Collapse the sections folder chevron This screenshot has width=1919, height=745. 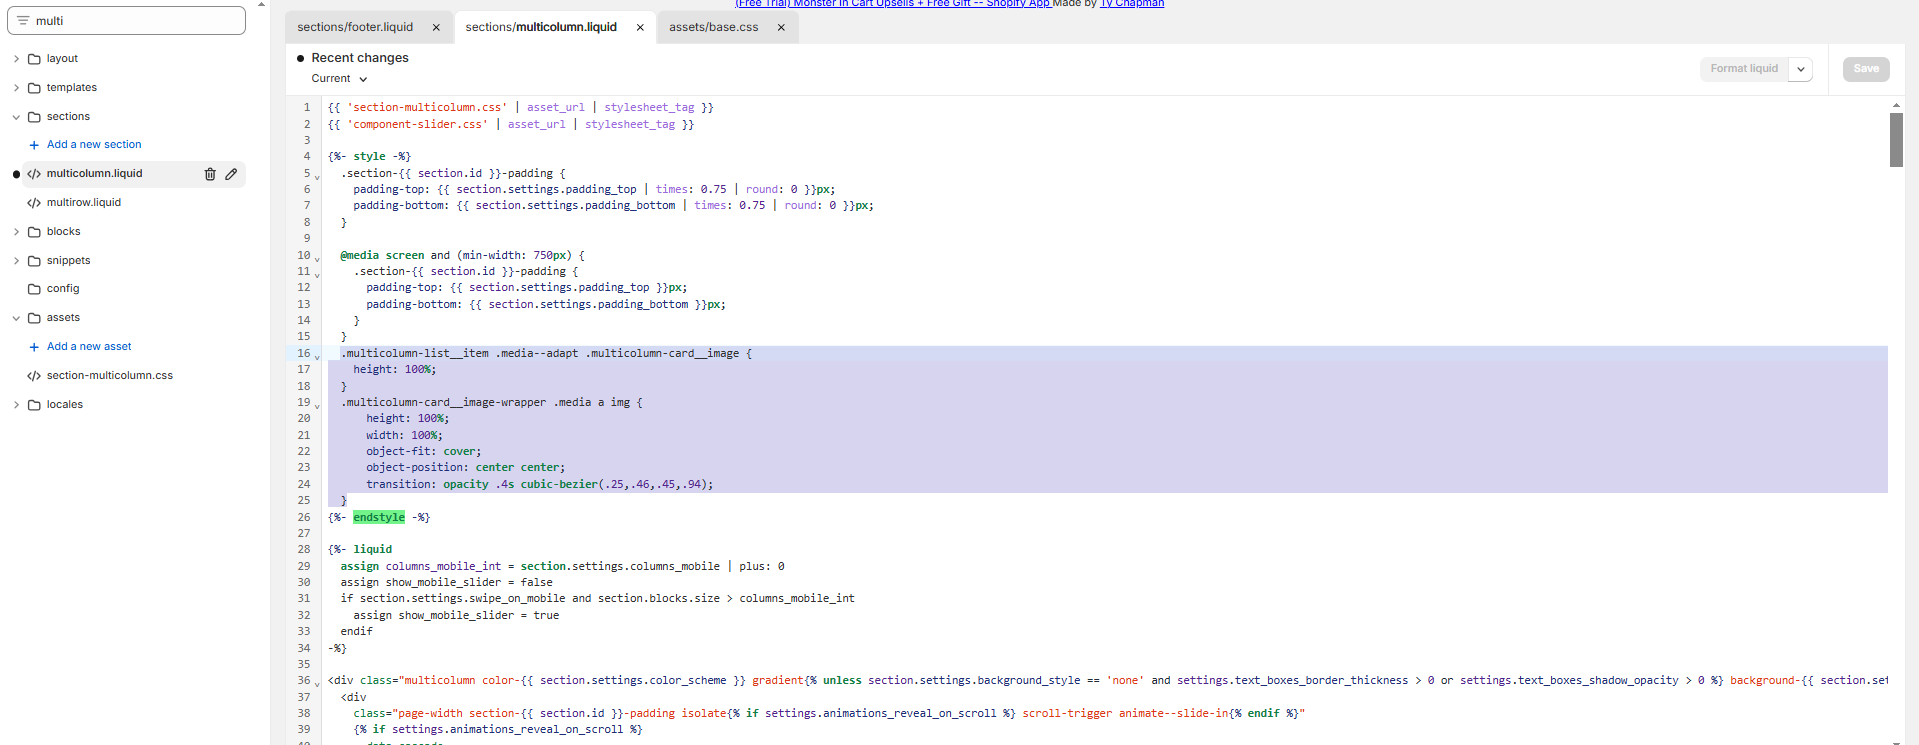16,117
